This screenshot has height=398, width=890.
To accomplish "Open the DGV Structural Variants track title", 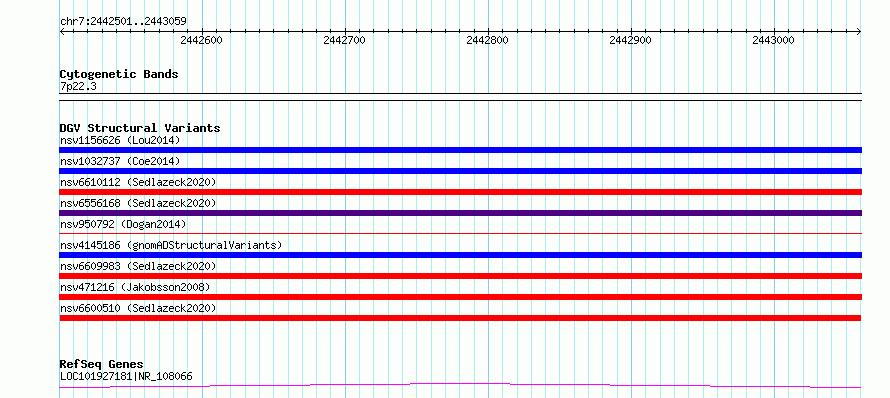I will click(x=140, y=128).
